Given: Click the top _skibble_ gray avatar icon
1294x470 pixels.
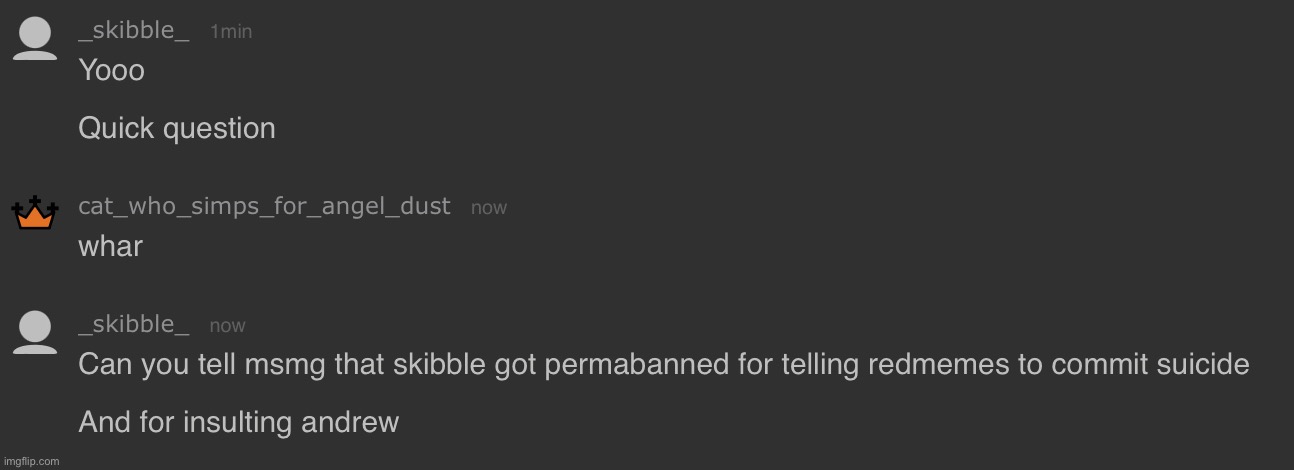Looking at the screenshot, I should click(35, 40).
